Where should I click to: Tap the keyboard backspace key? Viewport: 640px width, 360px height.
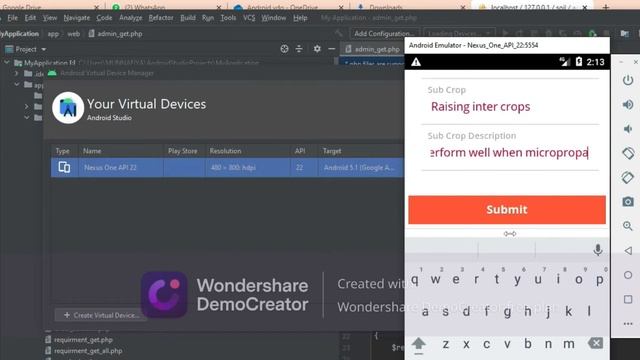595,343
